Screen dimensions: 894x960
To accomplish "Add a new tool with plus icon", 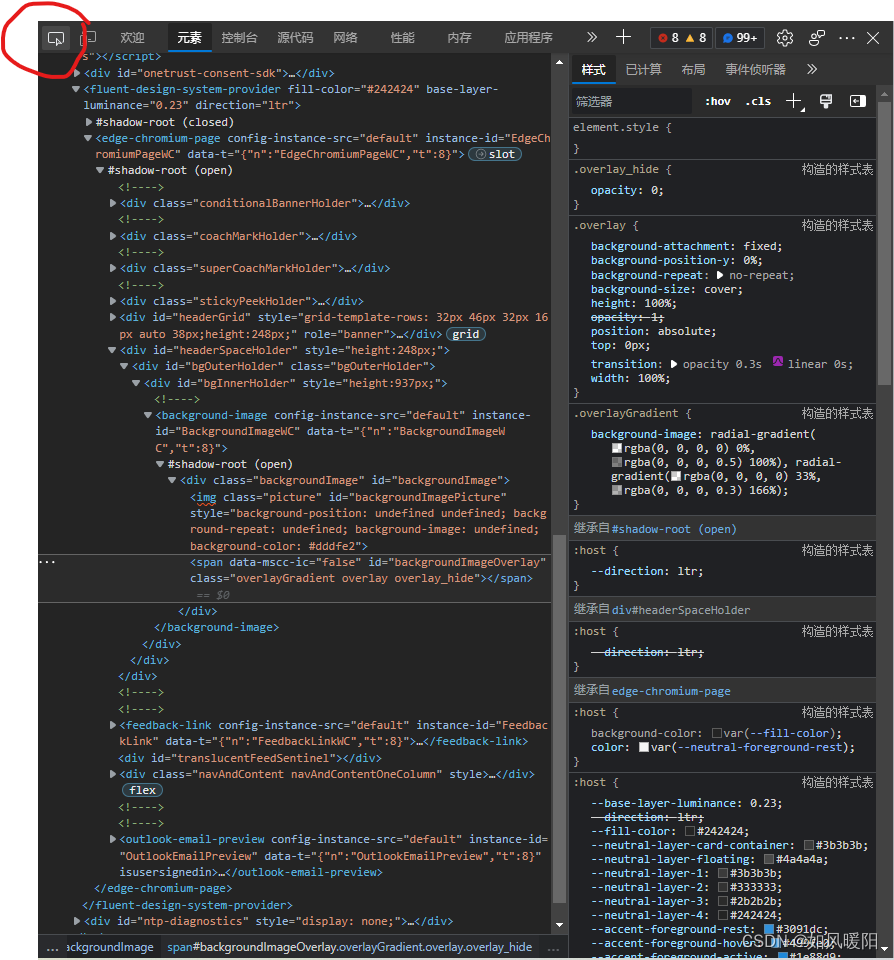I will pyautogui.click(x=623, y=37).
